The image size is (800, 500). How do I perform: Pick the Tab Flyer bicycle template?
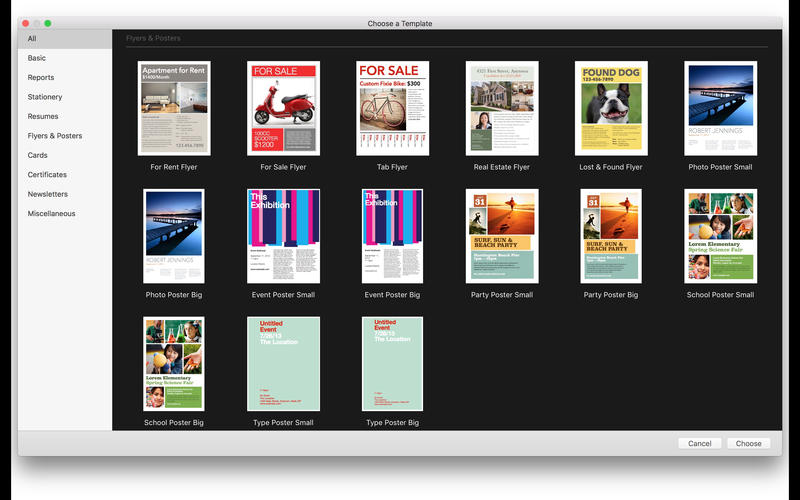(x=392, y=108)
